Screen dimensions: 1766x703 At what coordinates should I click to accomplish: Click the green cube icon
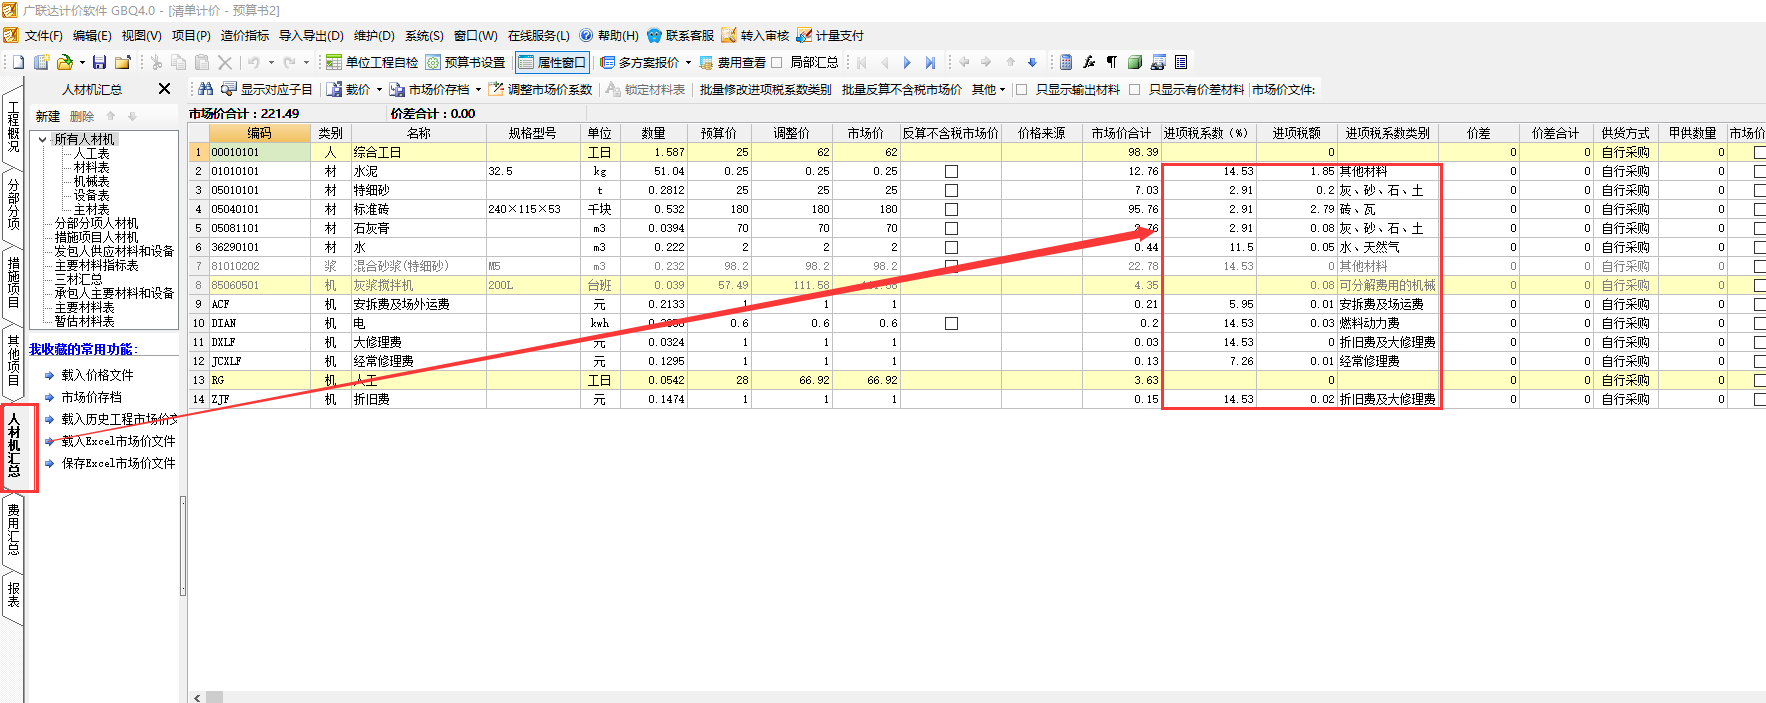coord(1135,62)
